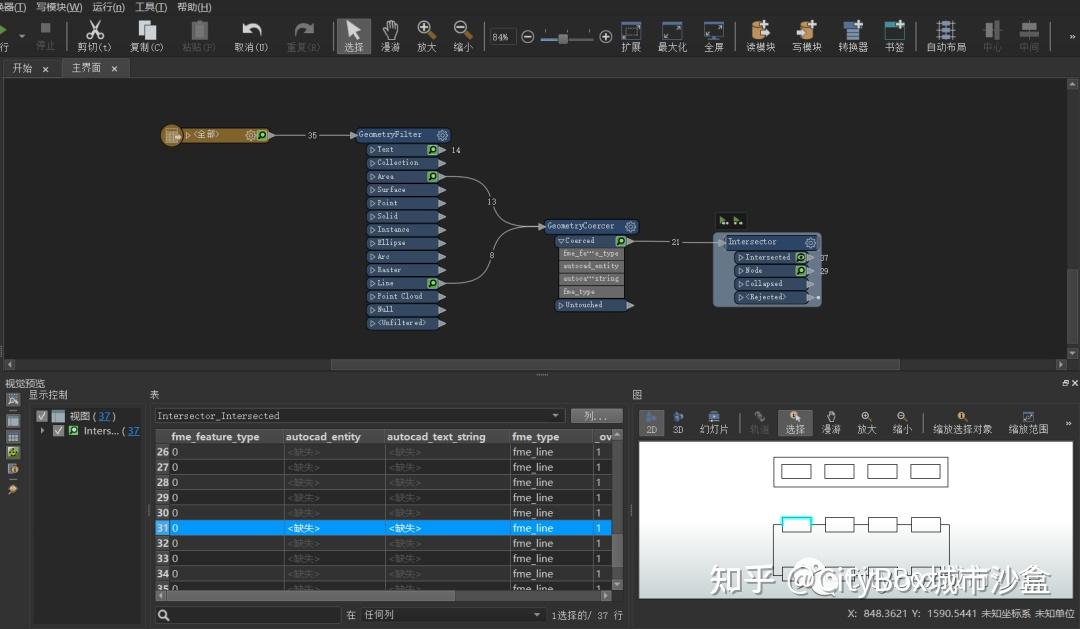Viewport: 1080px width, 629px height.
Task: Undo the last action with 取消
Action: point(251,36)
